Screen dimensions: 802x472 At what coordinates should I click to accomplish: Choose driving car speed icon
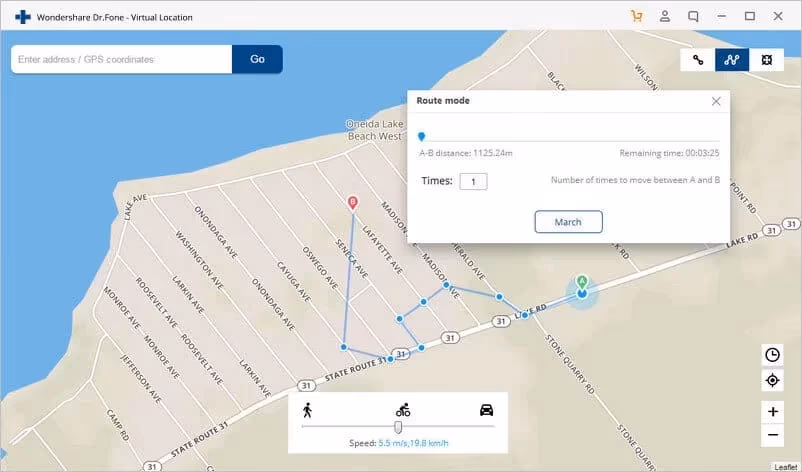click(x=486, y=410)
